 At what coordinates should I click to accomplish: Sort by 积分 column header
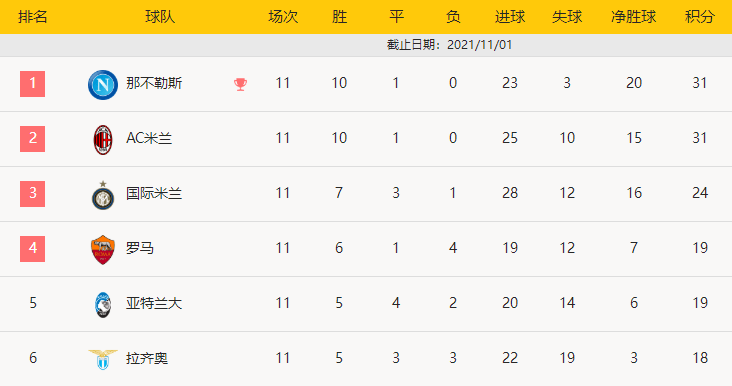coord(699,17)
